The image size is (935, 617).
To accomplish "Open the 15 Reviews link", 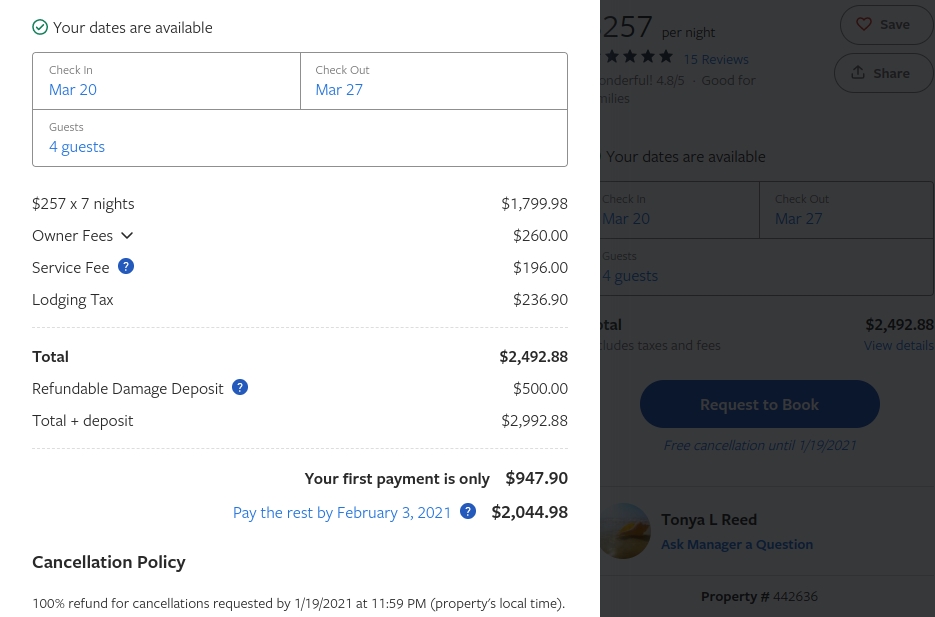I will tap(716, 60).
